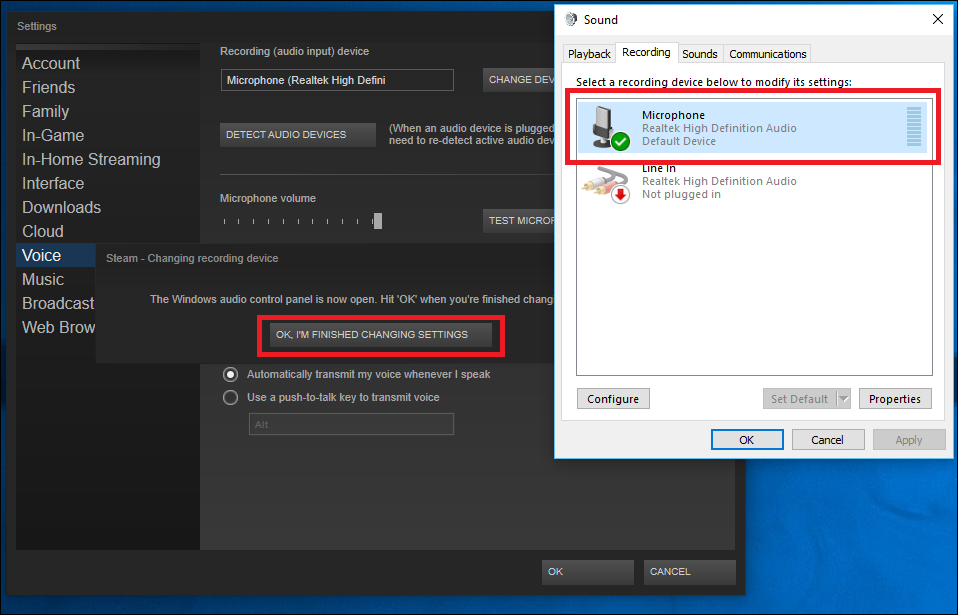Click OK in the Sound window
Viewport: 958px width, 615px height.
click(747, 440)
